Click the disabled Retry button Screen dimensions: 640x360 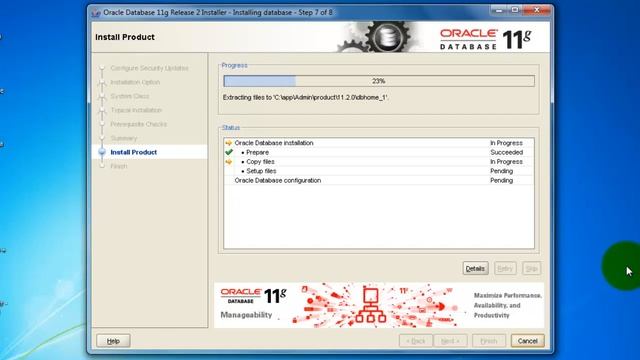(x=505, y=268)
